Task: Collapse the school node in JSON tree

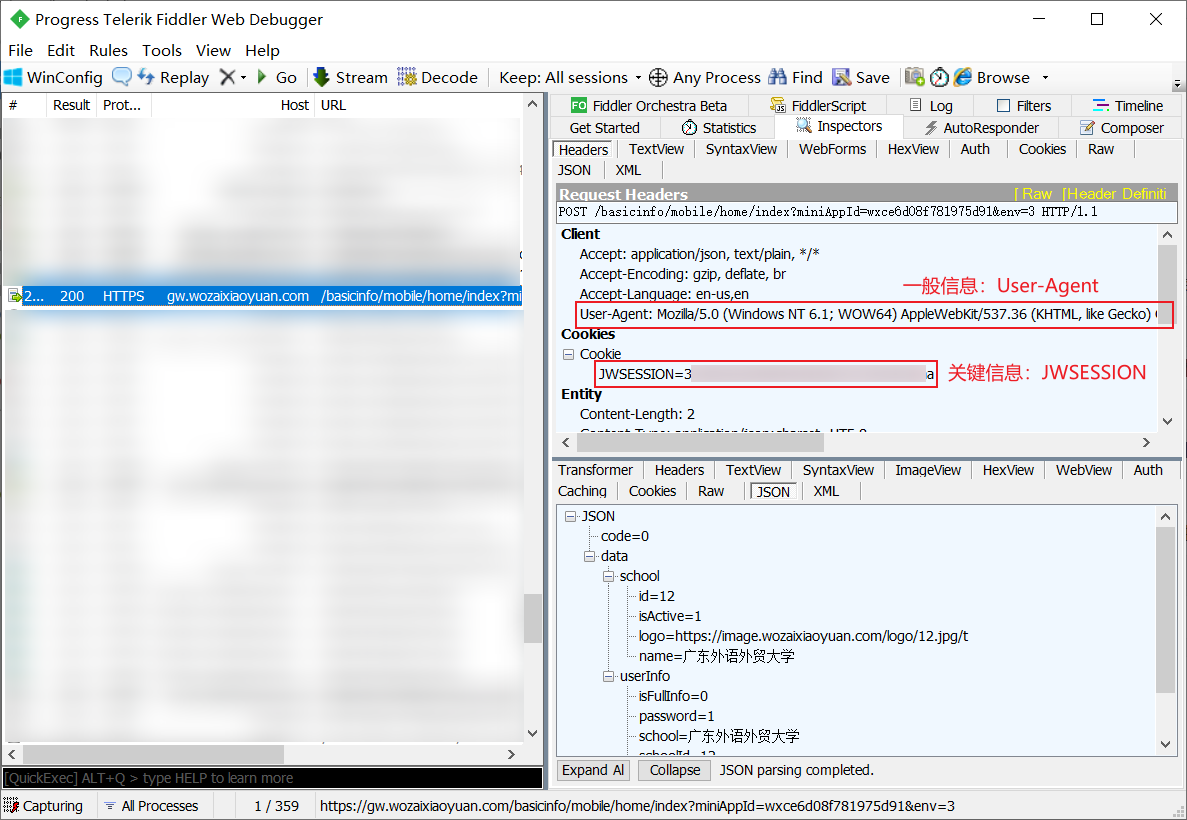Action: (x=607, y=576)
